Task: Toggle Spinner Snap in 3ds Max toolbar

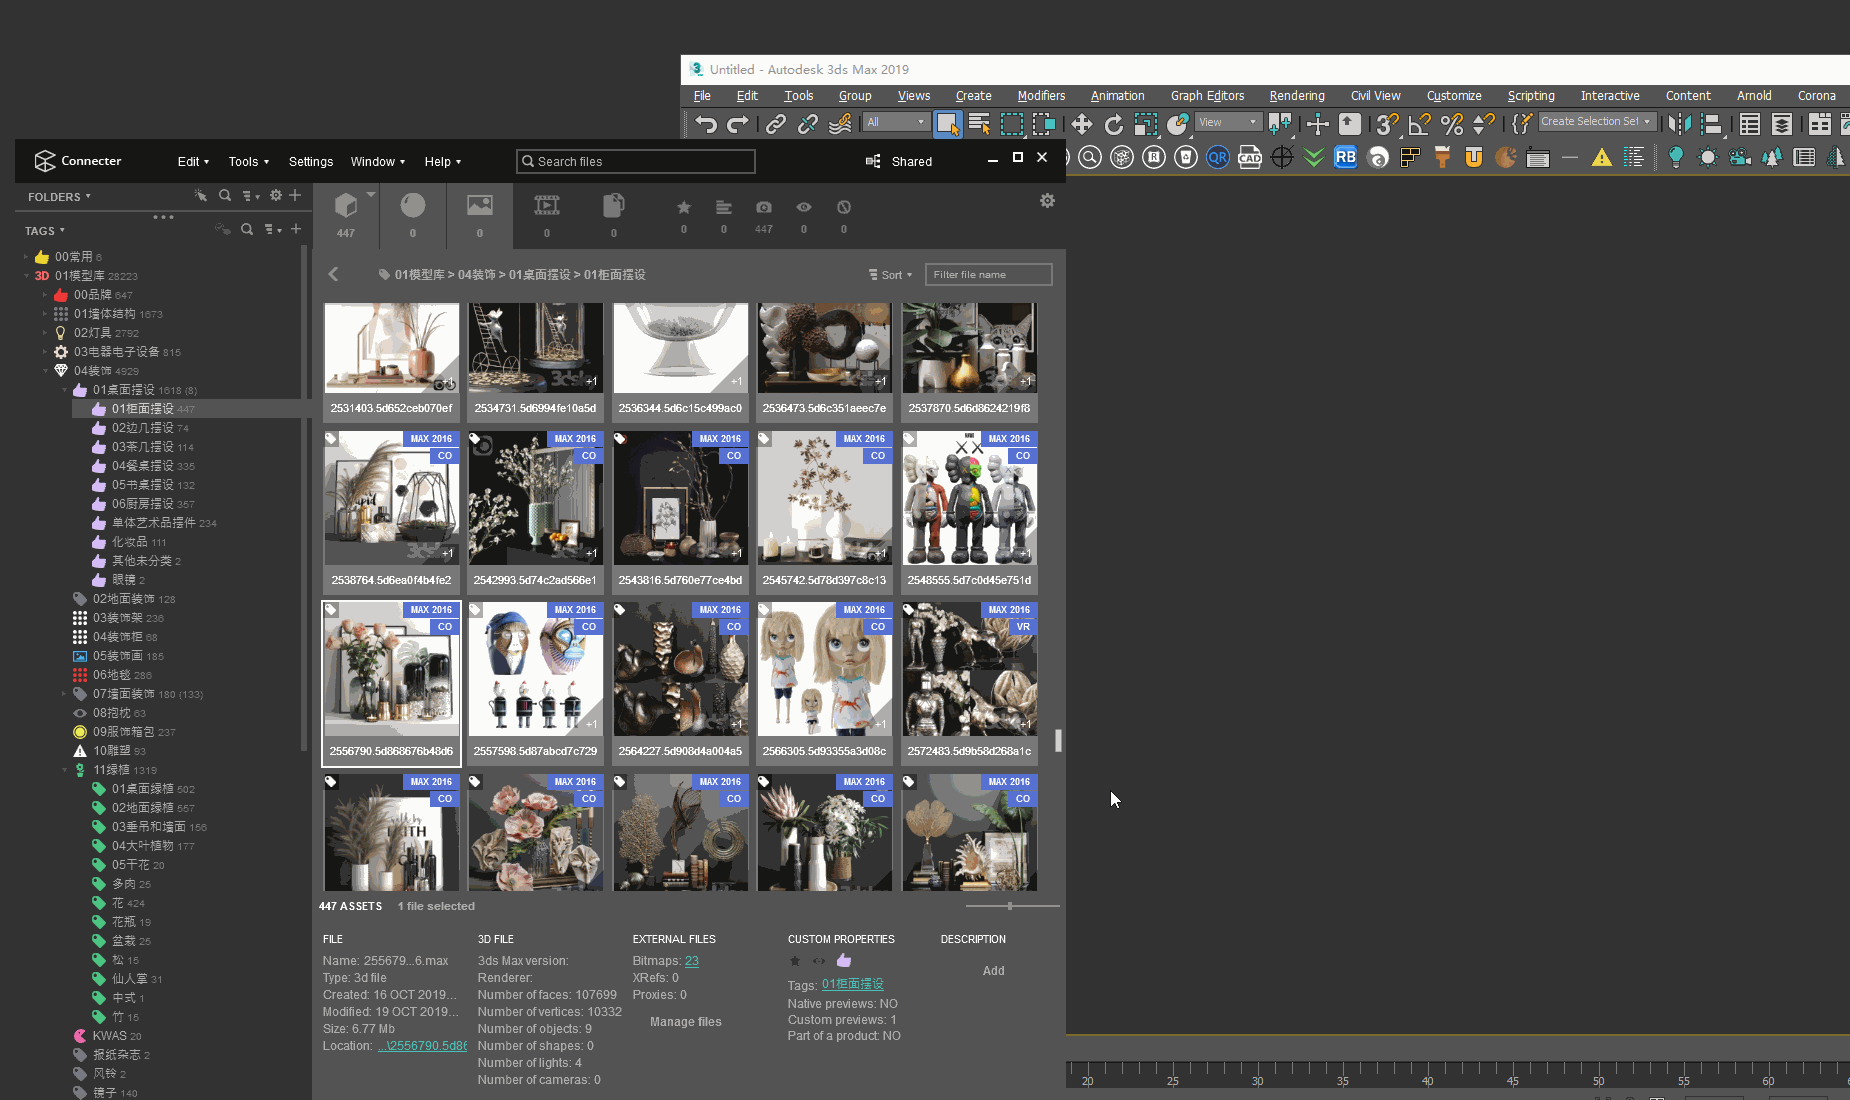Action: click(x=1483, y=124)
